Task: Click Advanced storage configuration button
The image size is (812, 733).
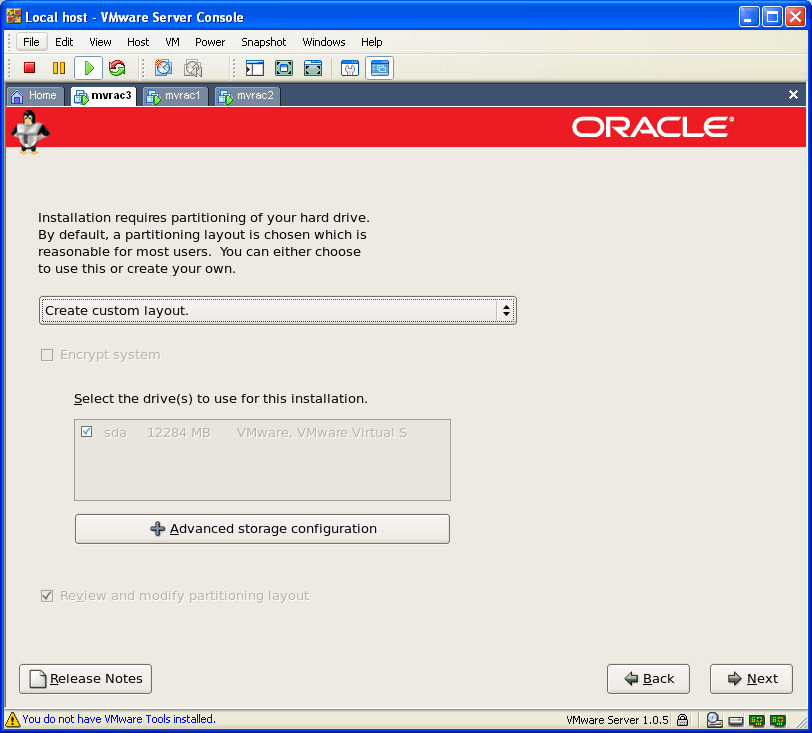Action: (x=262, y=529)
